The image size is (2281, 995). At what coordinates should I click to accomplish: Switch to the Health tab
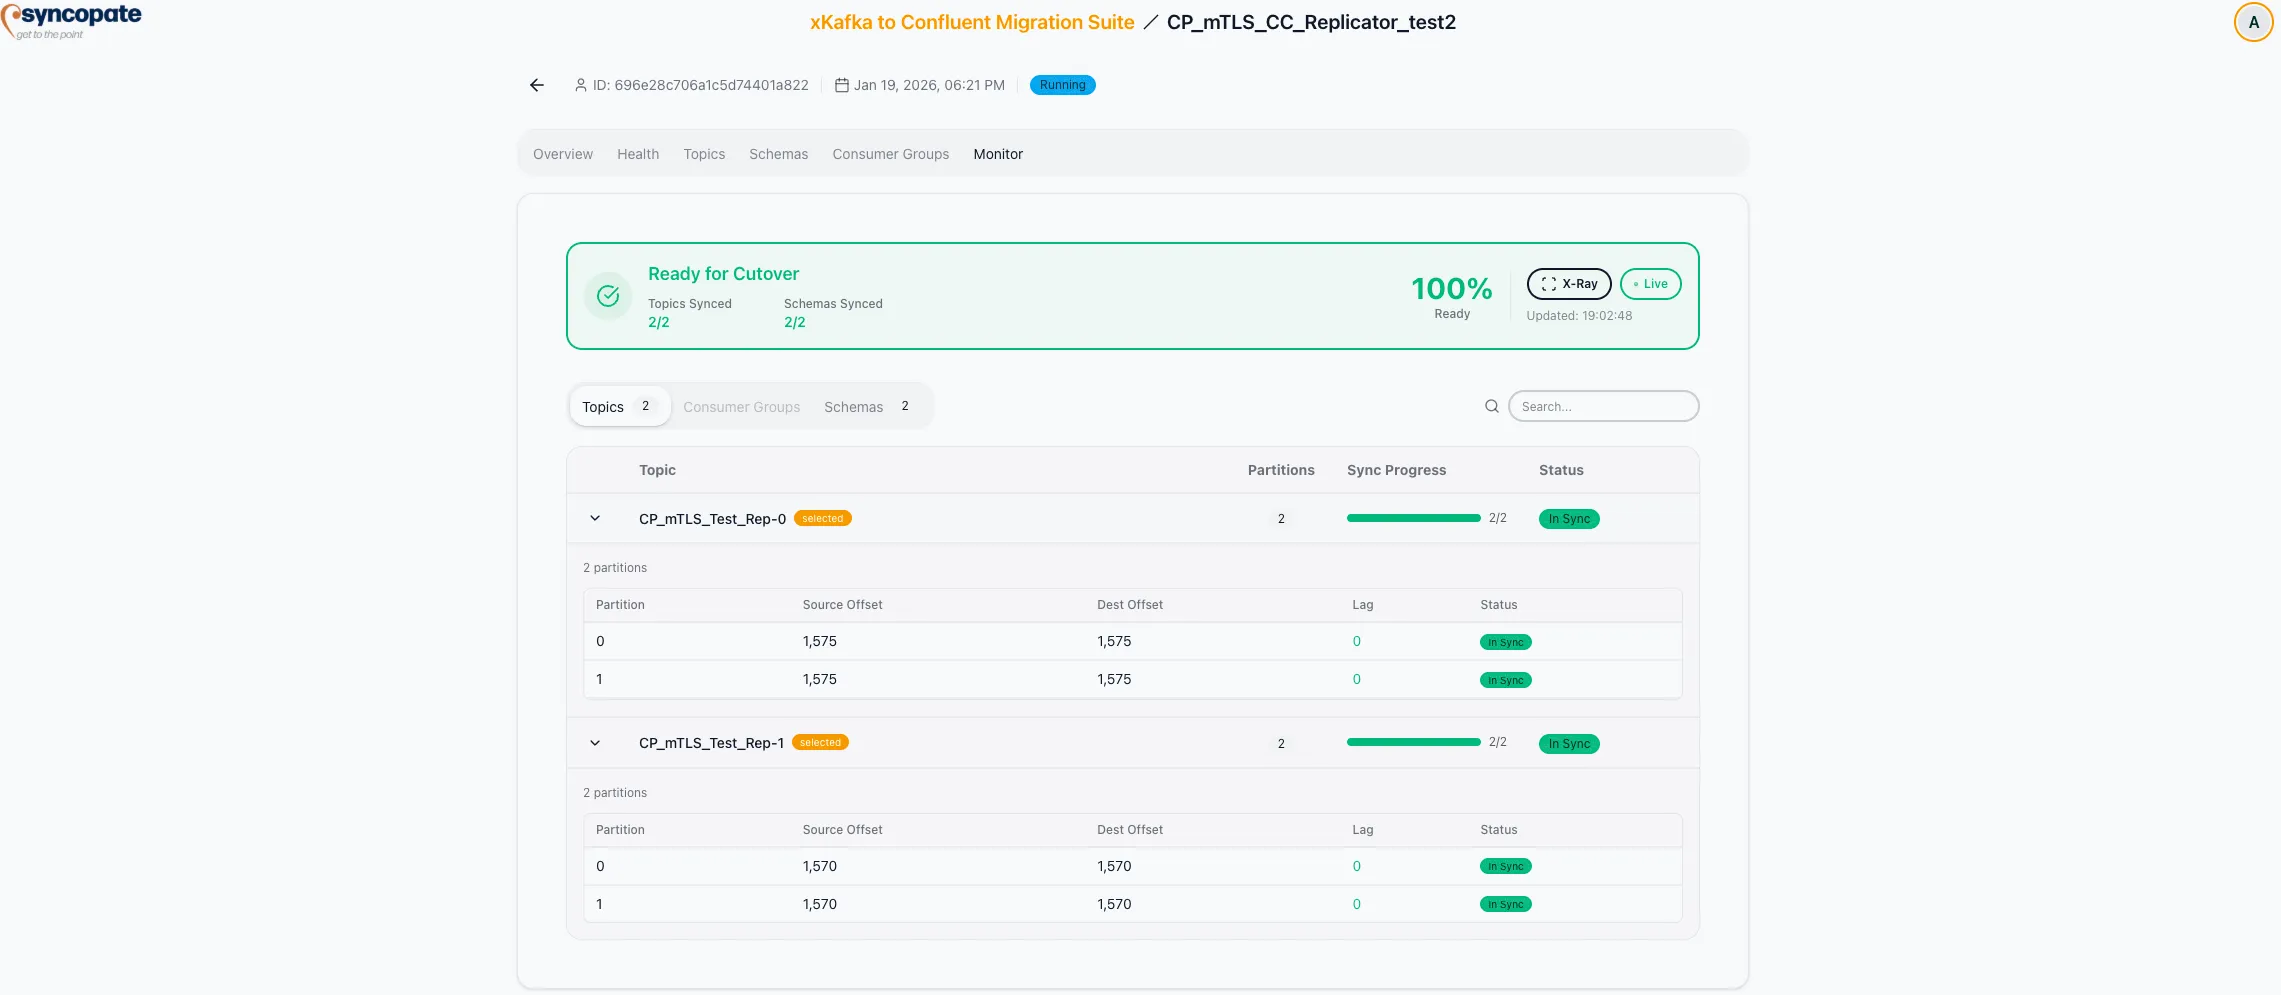[x=638, y=154]
